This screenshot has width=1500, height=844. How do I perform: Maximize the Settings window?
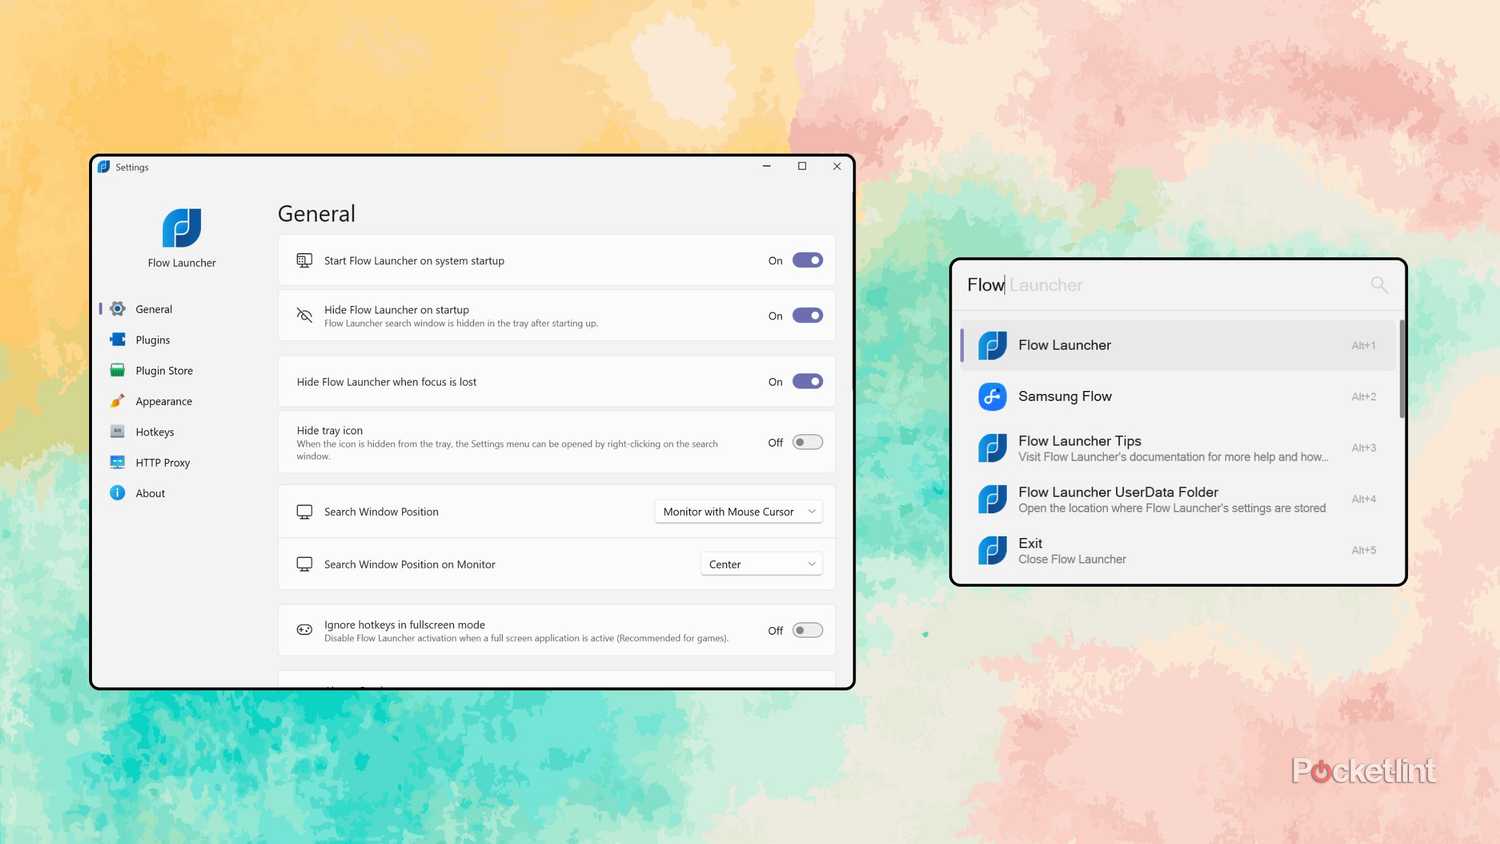coord(802,166)
